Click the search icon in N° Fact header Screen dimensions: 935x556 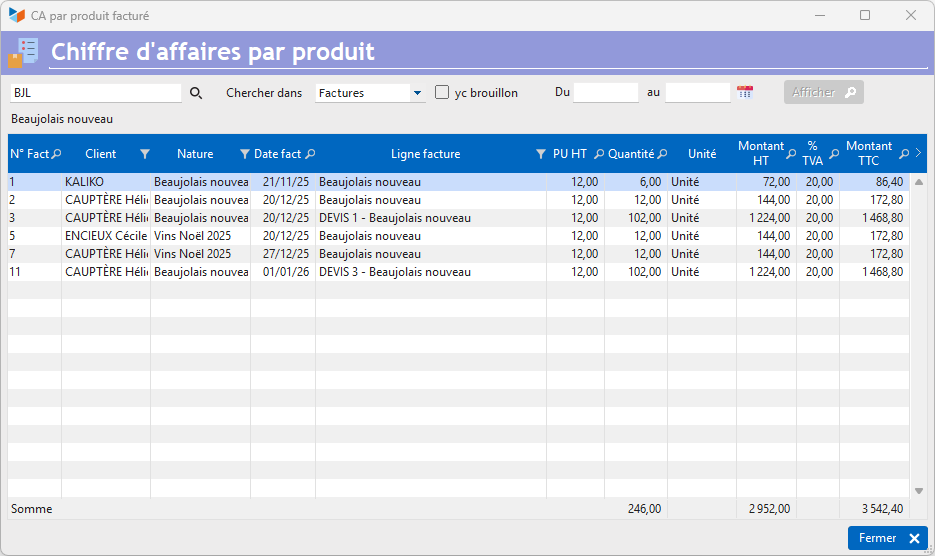point(56,154)
